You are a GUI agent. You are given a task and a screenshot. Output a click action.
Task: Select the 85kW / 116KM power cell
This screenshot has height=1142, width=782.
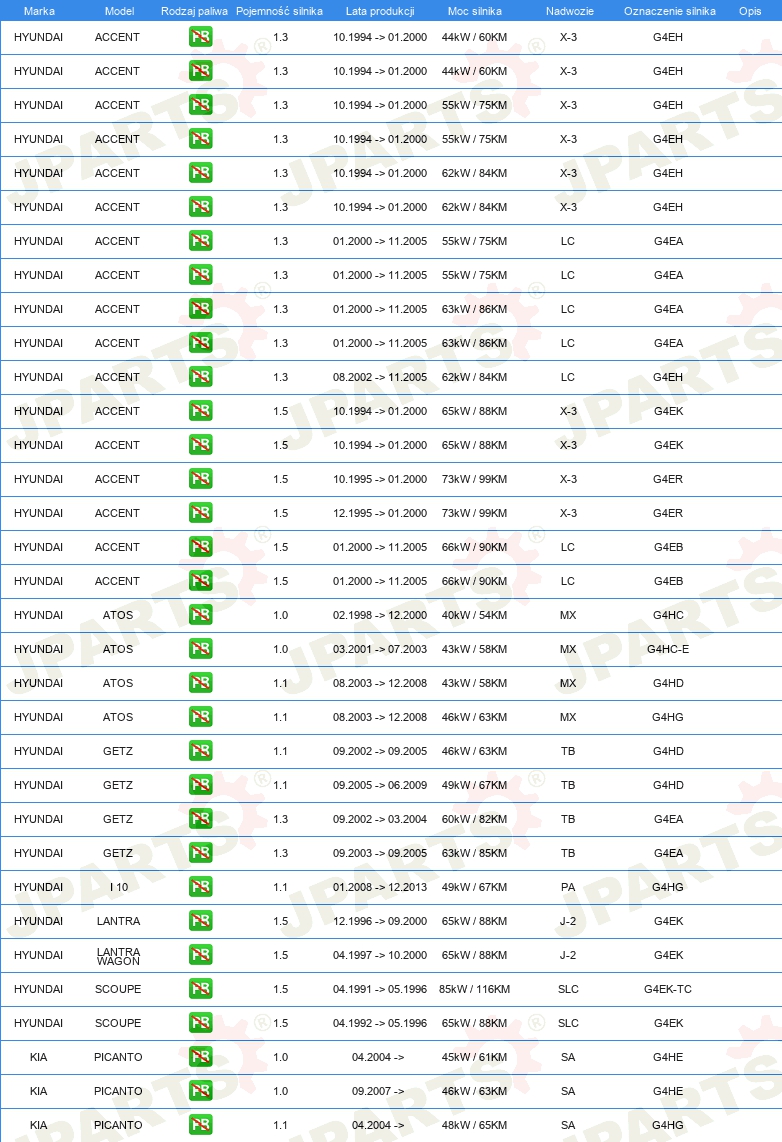pos(475,989)
